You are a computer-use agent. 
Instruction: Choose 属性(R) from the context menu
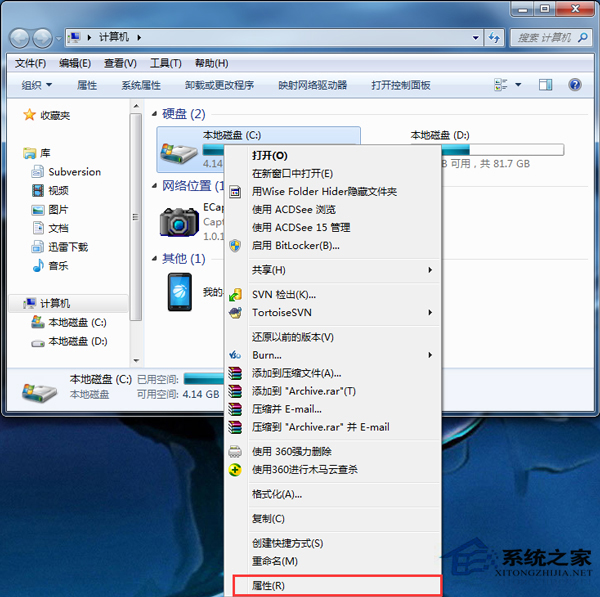pyautogui.click(x=337, y=586)
